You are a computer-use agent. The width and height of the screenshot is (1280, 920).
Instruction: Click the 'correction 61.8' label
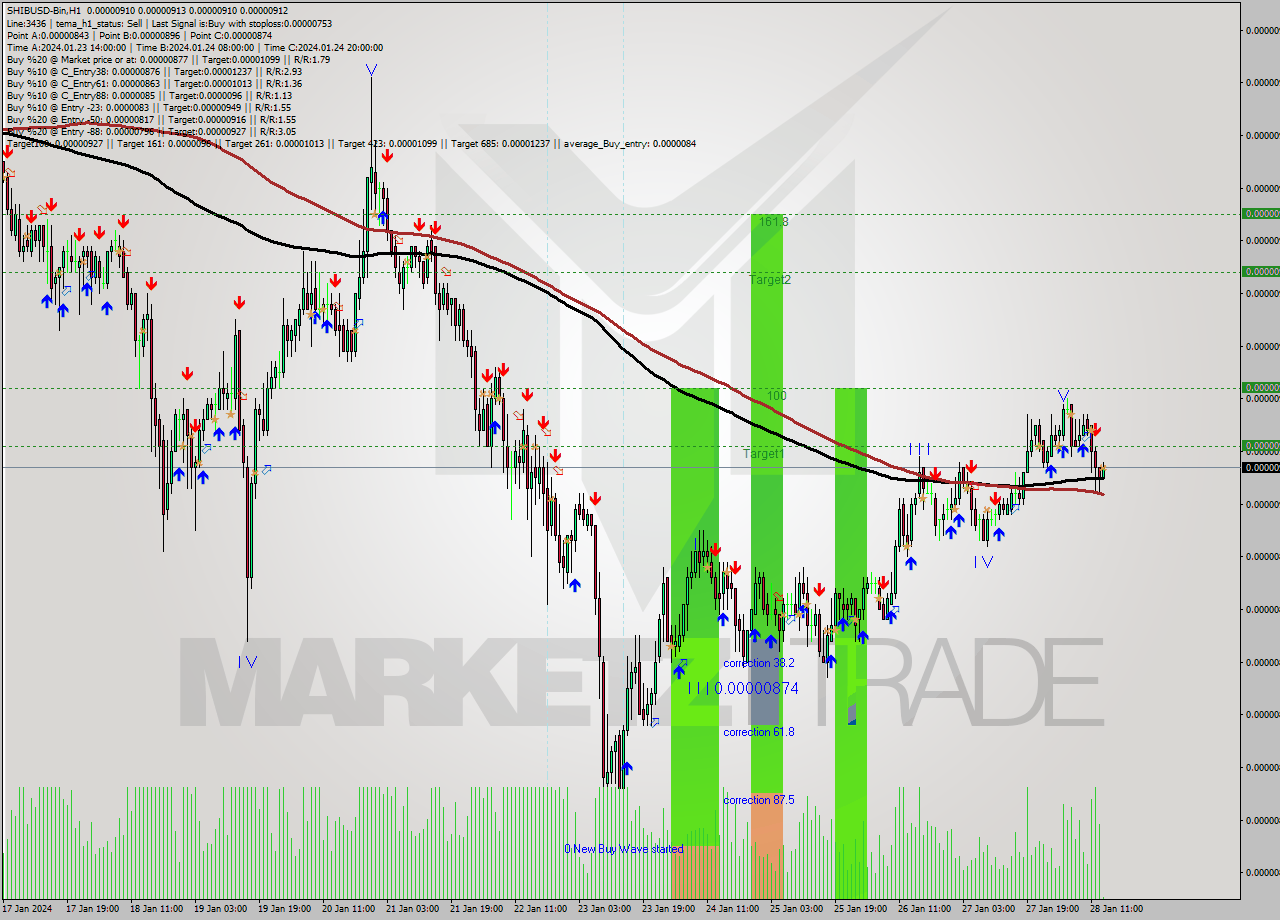pyautogui.click(x=759, y=732)
